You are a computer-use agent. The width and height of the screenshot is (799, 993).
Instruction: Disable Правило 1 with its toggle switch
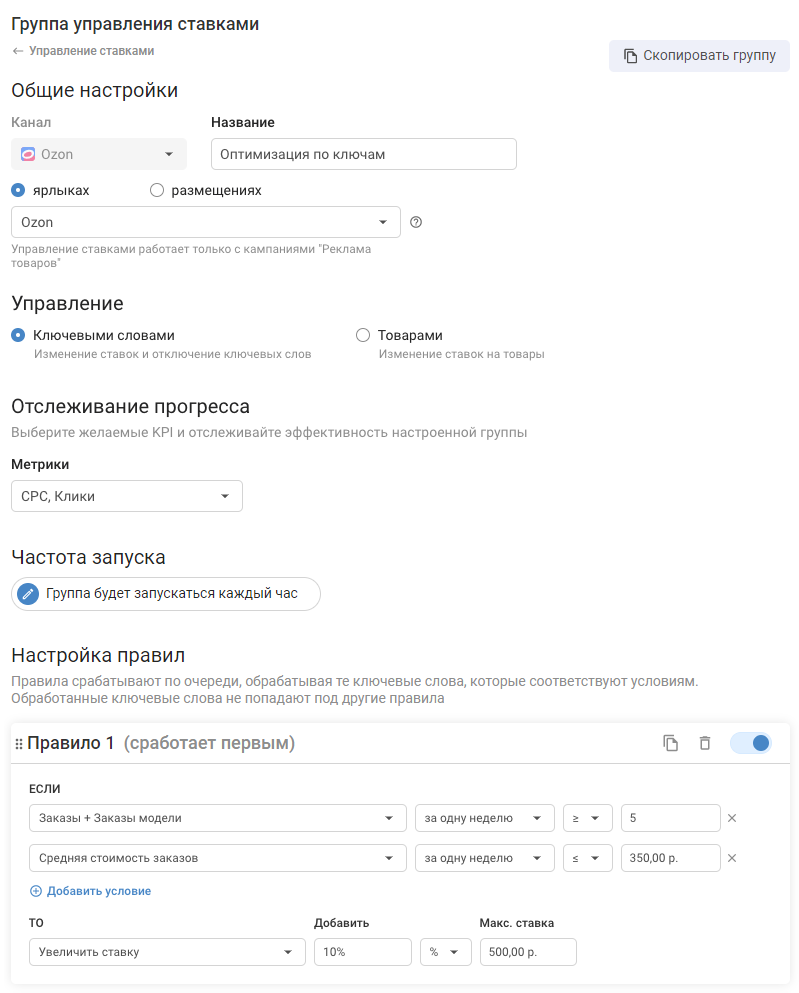point(750,743)
